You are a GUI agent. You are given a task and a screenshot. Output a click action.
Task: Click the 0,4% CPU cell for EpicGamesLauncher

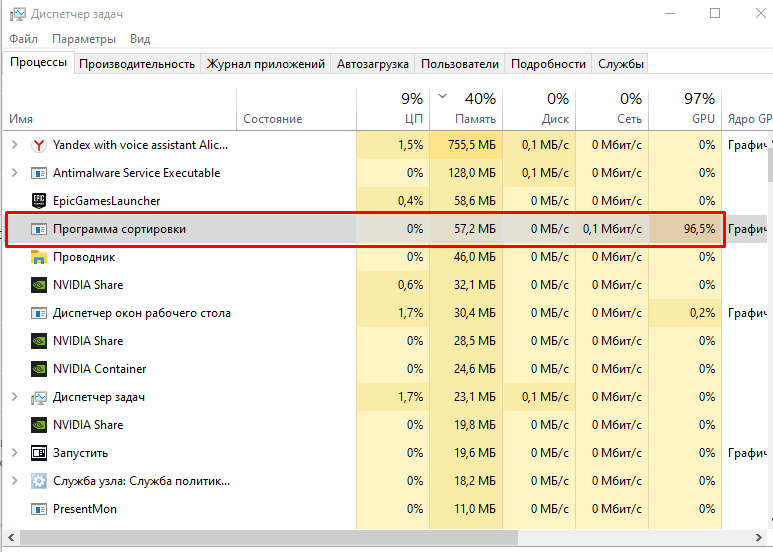pyautogui.click(x=393, y=201)
